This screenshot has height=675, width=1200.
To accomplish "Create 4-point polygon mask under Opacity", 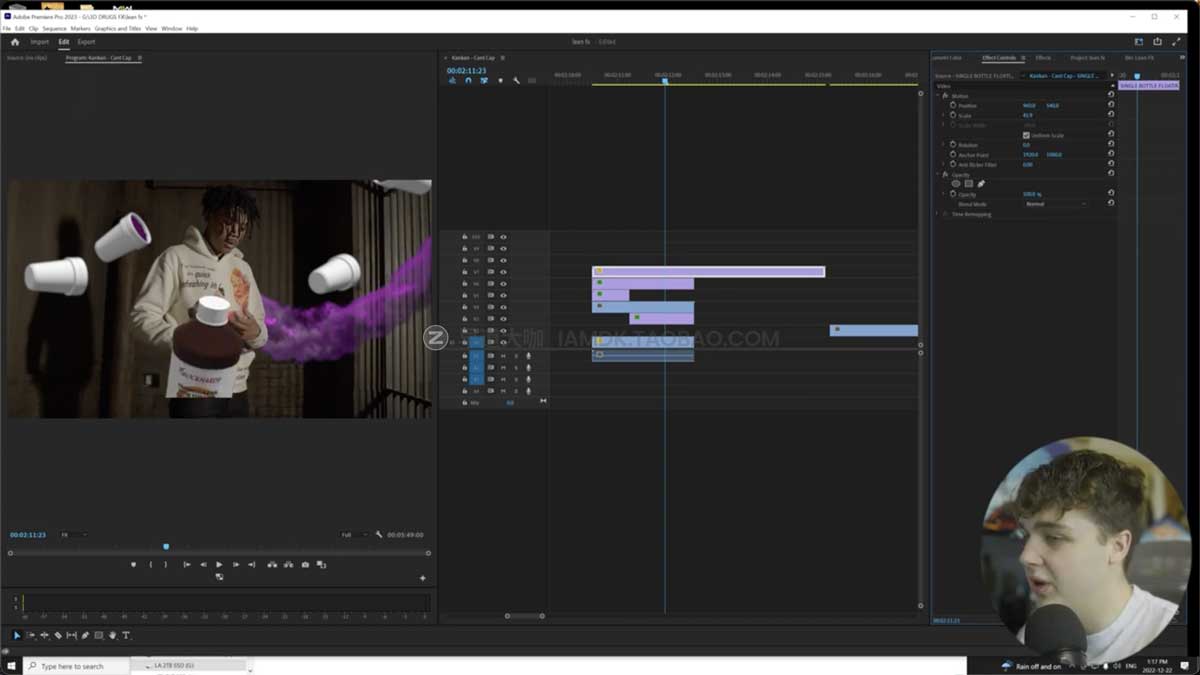I will (968, 184).
